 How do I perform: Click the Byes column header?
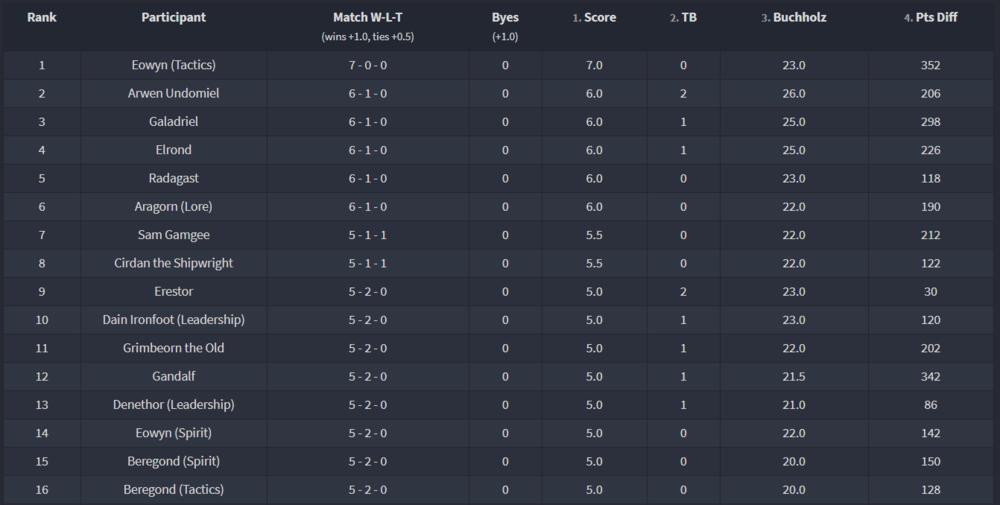point(505,18)
